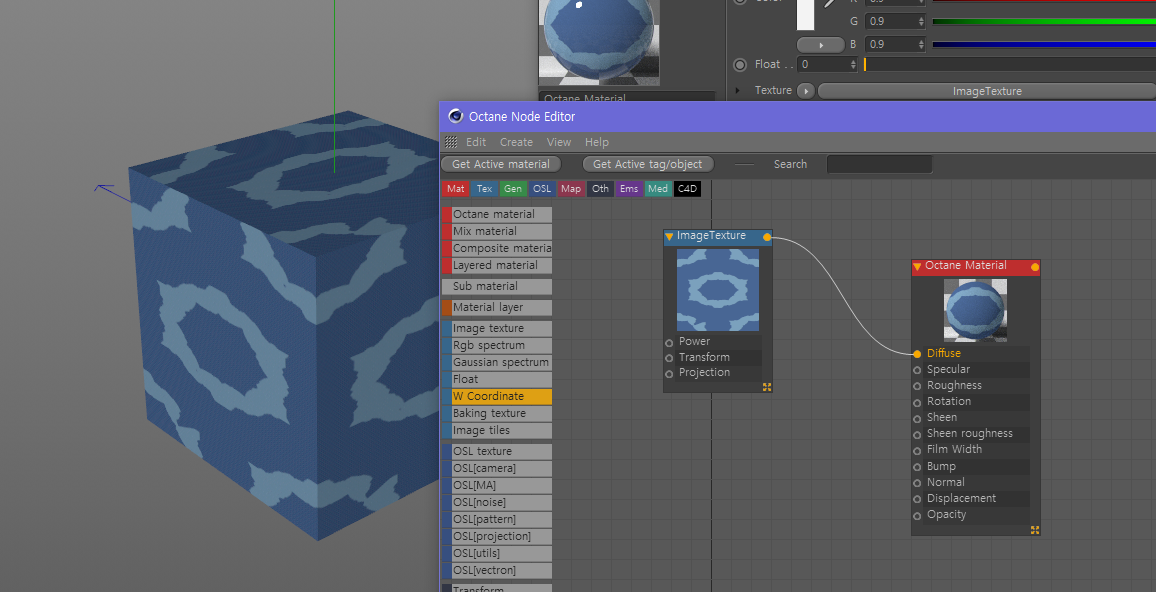Click the Get Active tag/object button

(x=648, y=164)
